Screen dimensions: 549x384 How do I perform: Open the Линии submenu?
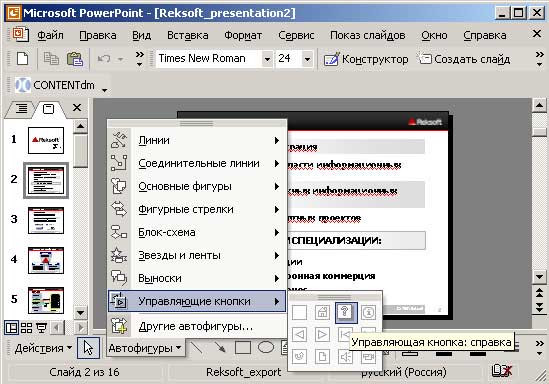197,140
